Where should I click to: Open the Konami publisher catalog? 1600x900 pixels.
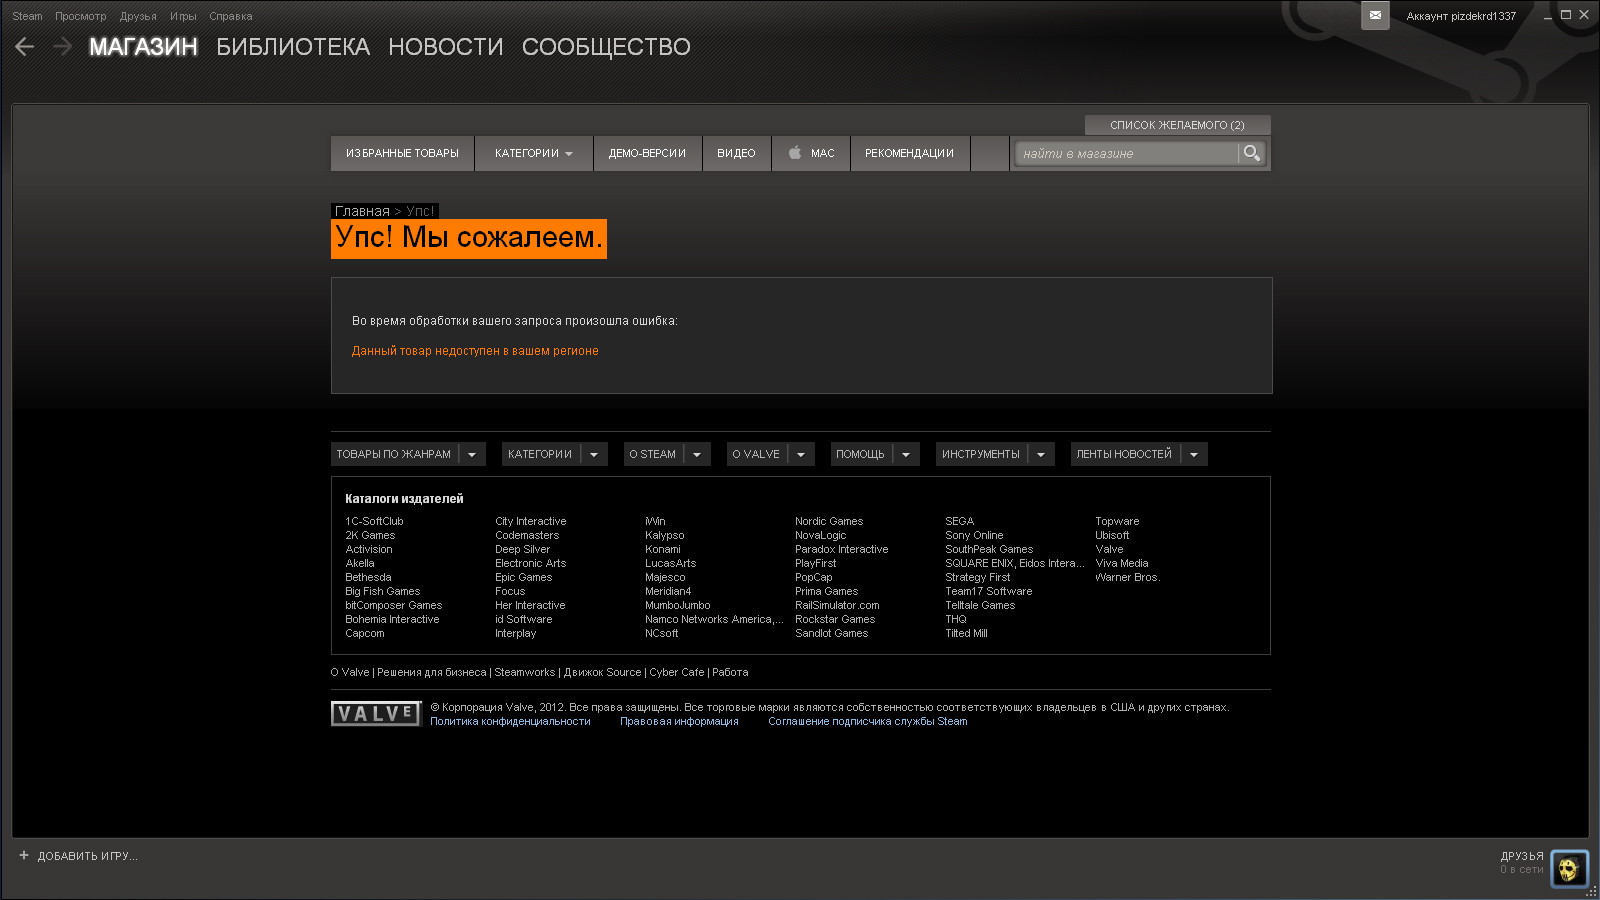click(x=662, y=549)
